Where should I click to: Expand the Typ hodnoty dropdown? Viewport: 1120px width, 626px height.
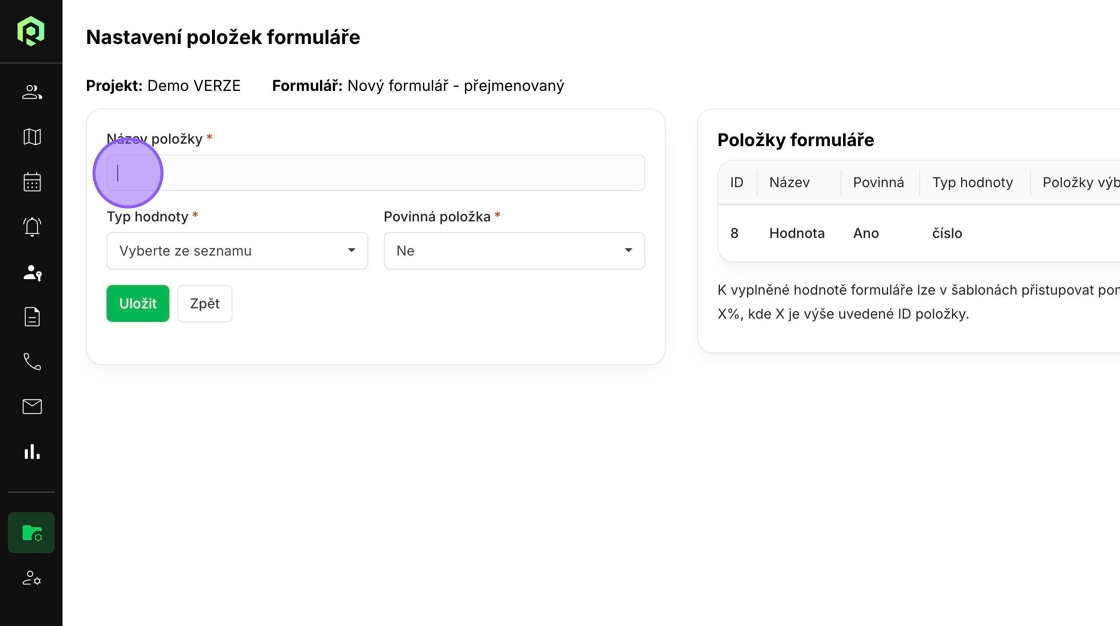click(x=237, y=251)
